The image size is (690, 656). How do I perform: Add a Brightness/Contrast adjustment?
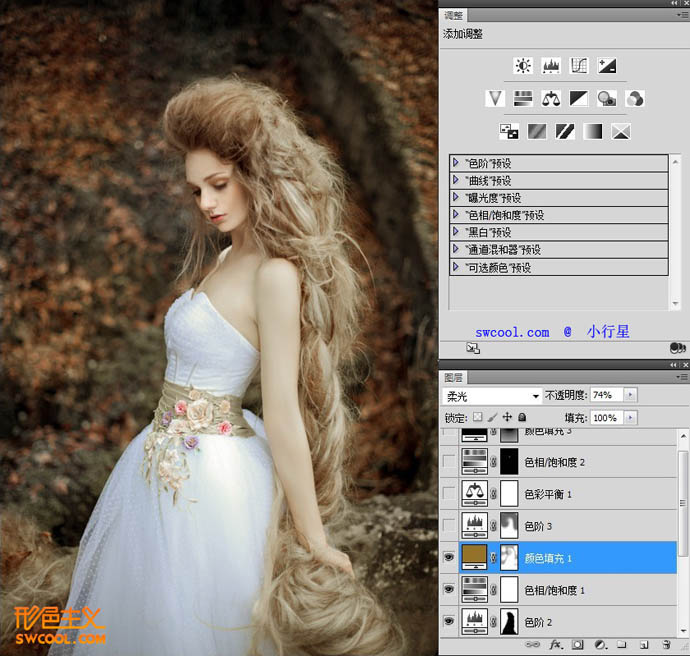pos(522,66)
